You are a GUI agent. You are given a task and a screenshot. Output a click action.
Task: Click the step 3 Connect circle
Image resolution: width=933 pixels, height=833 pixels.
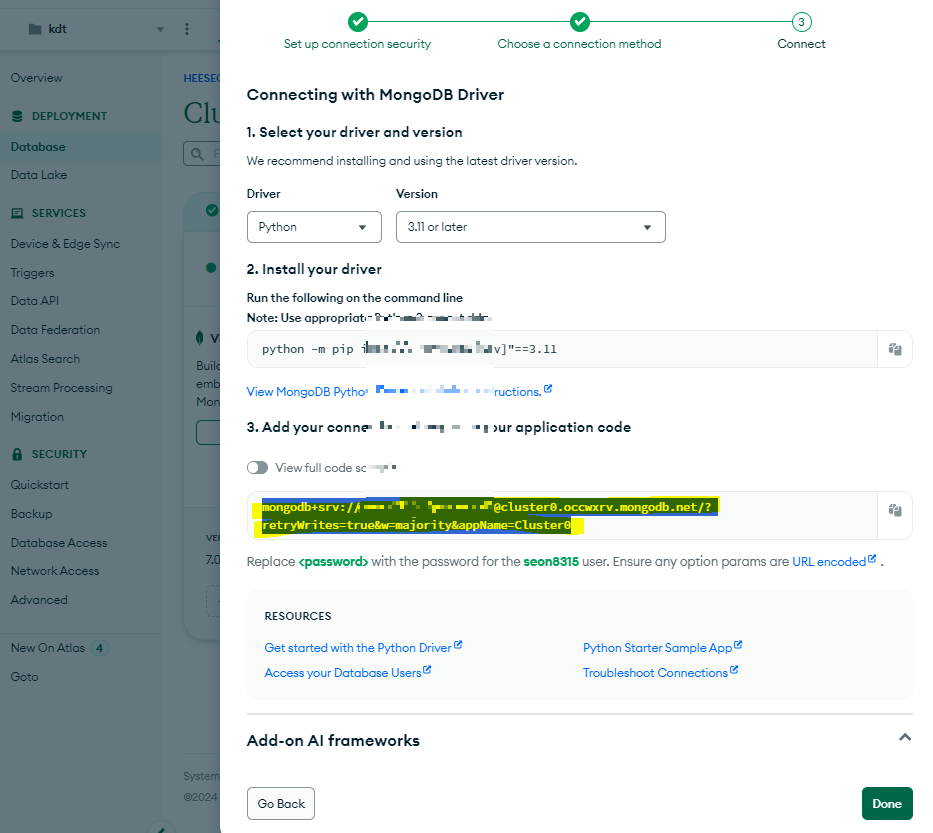tap(801, 22)
